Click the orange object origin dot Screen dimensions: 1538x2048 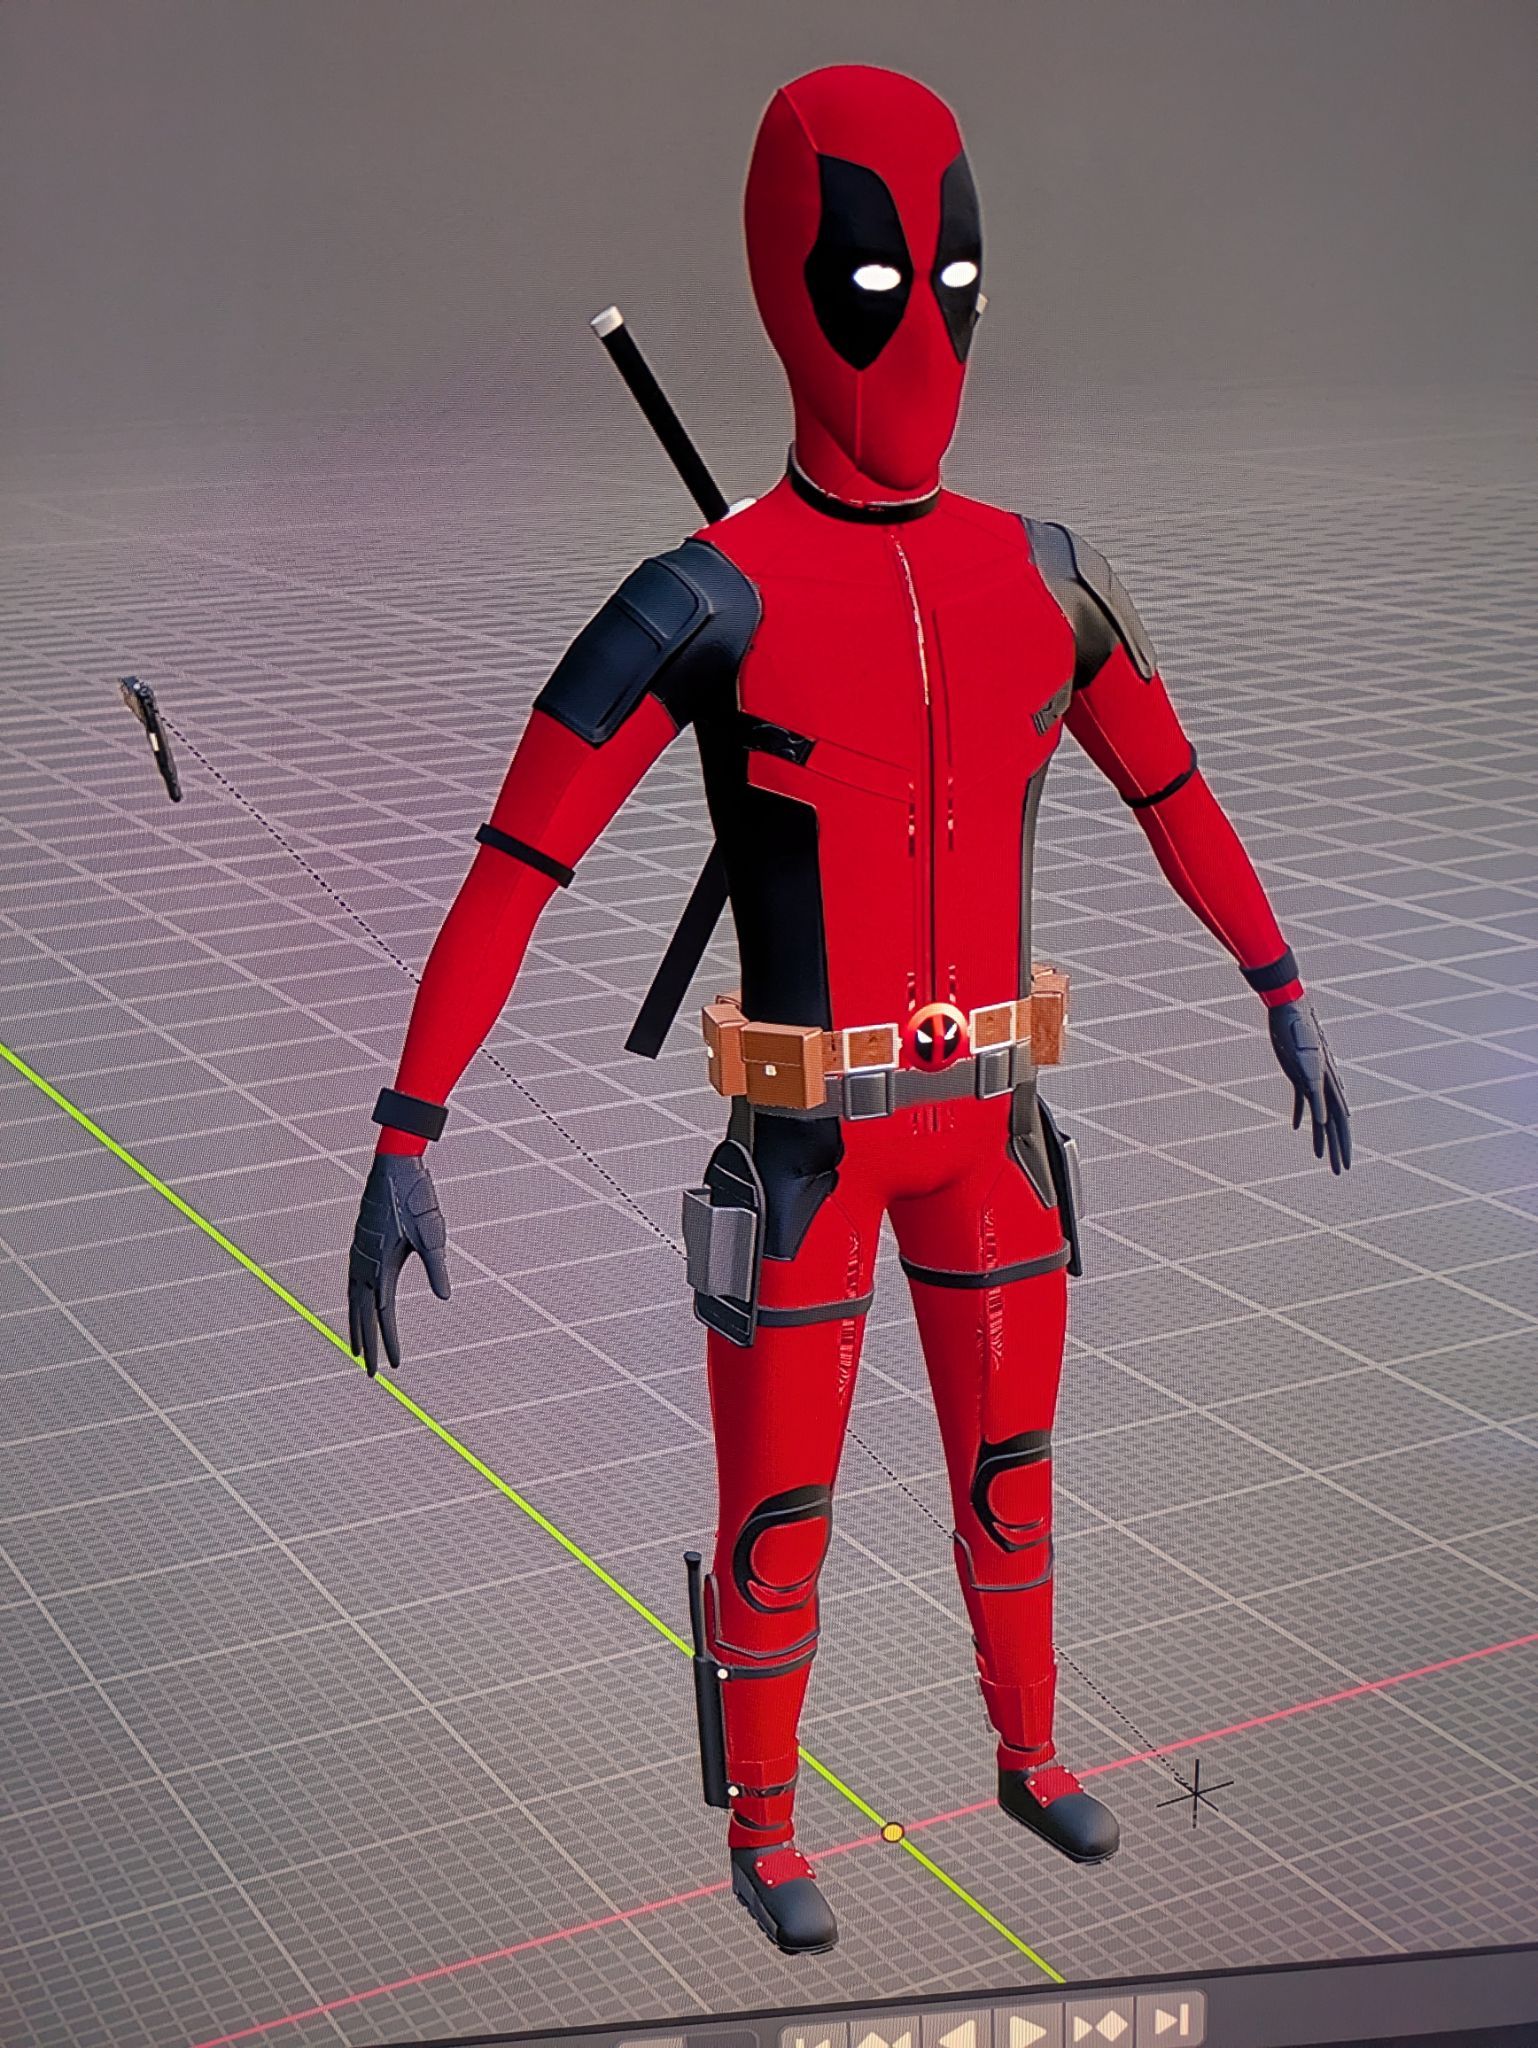pyautogui.click(x=893, y=1832)
